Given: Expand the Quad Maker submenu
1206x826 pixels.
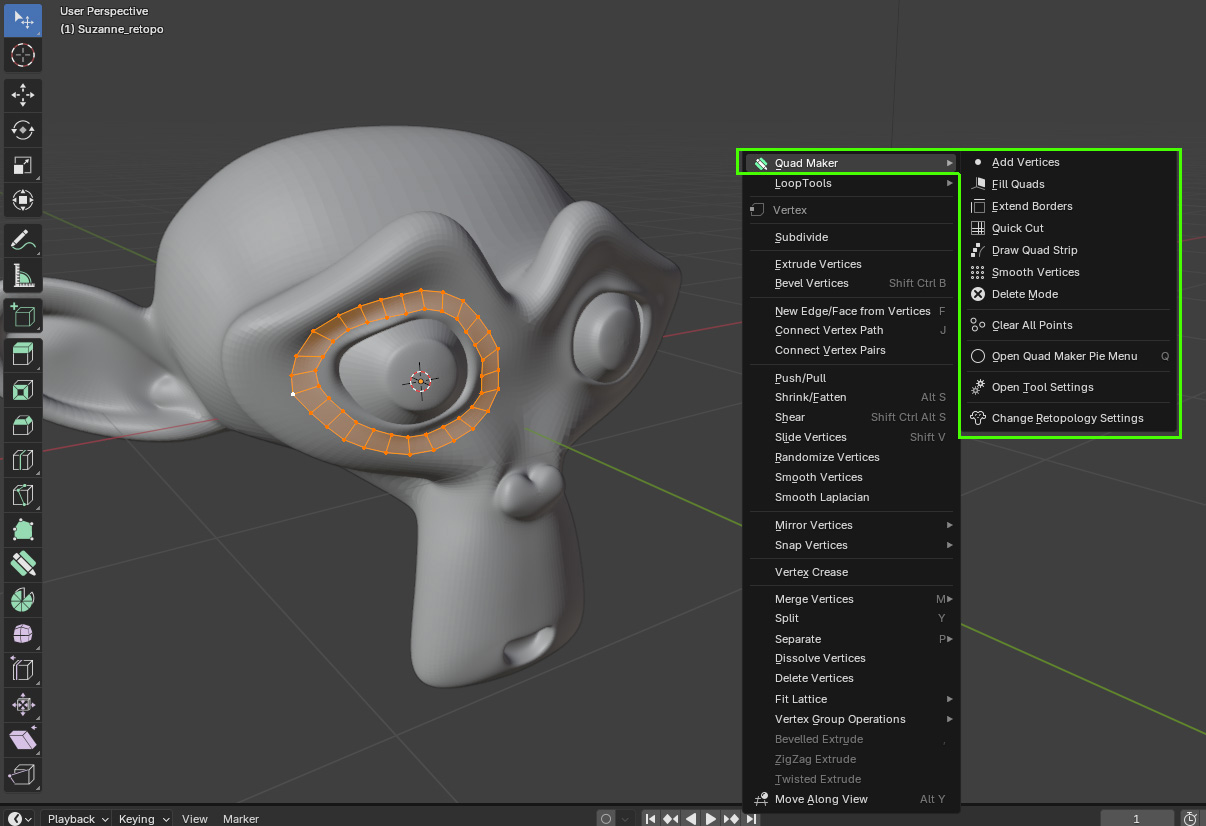Looking at the screenshot, I should (851, 163).
